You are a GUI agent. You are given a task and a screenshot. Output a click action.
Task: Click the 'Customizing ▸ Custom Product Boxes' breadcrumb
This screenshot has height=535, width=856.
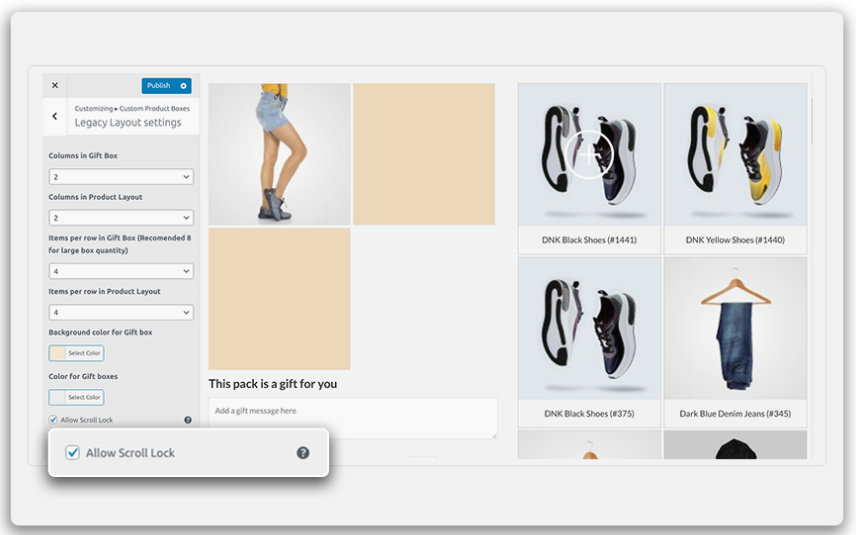(132, 109)
